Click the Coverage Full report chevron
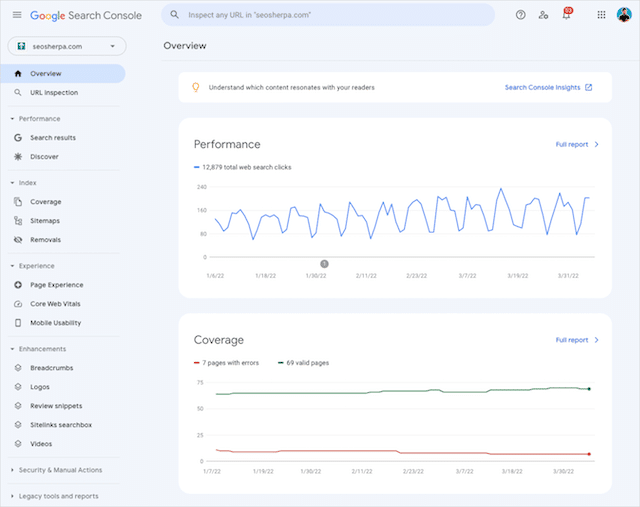 (x=596, y=340)
